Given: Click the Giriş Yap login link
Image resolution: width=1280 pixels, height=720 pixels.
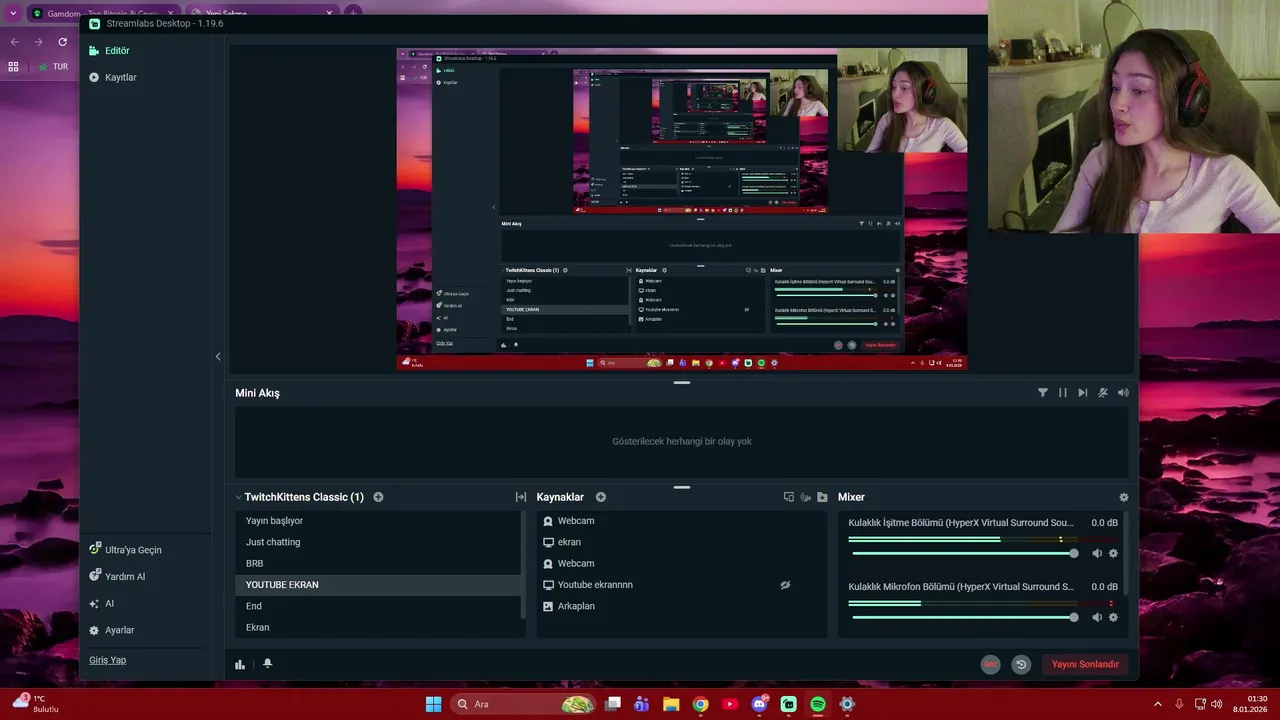Looking at the screenshot, I should [107, 660].
